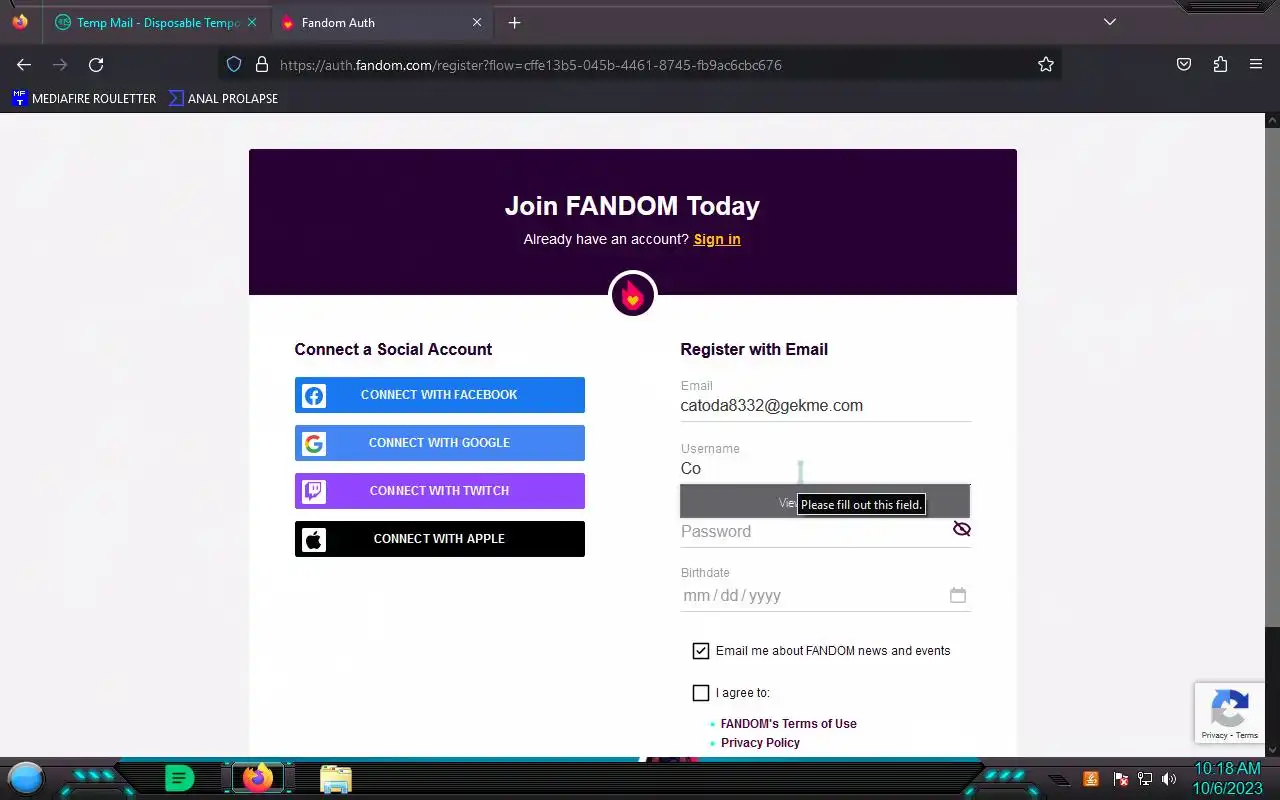Click the site security padlock icon
This screenshot has height=800, width=1280.
tap(262, 64)
